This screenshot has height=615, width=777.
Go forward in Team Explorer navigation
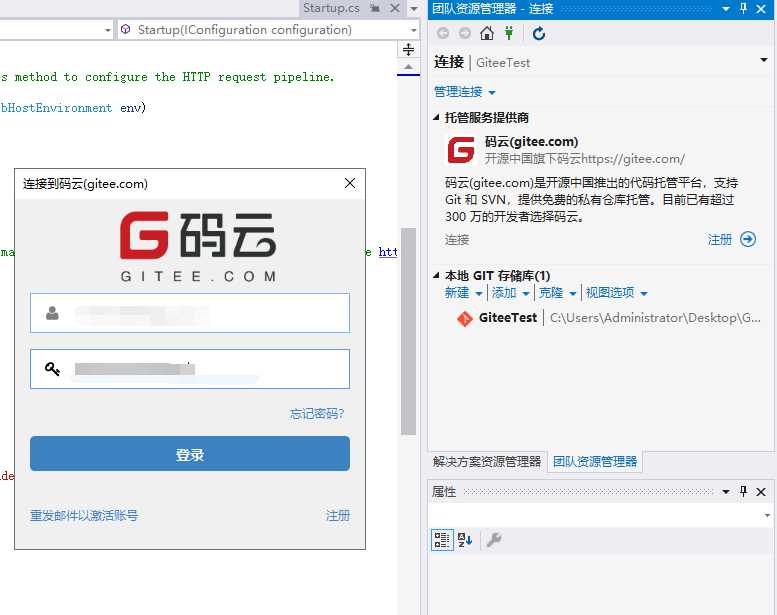pyautogui.click(x=465, y=33)
